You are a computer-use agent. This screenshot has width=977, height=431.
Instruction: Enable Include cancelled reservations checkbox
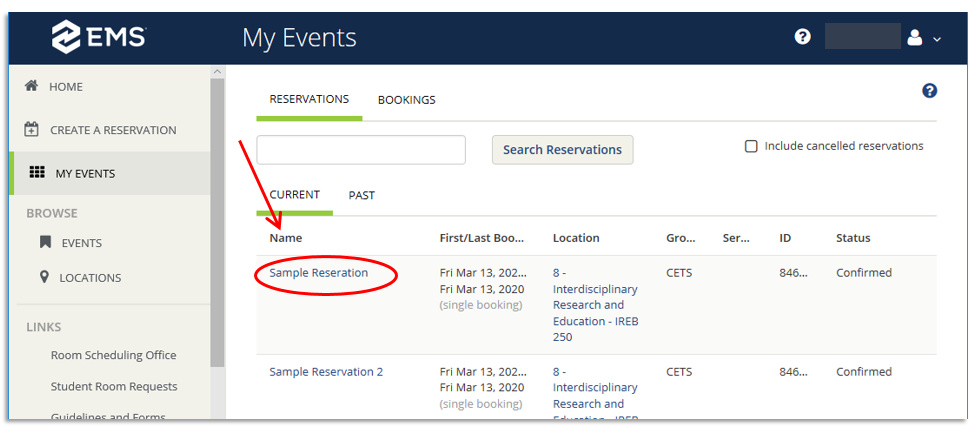coord(751,147)
